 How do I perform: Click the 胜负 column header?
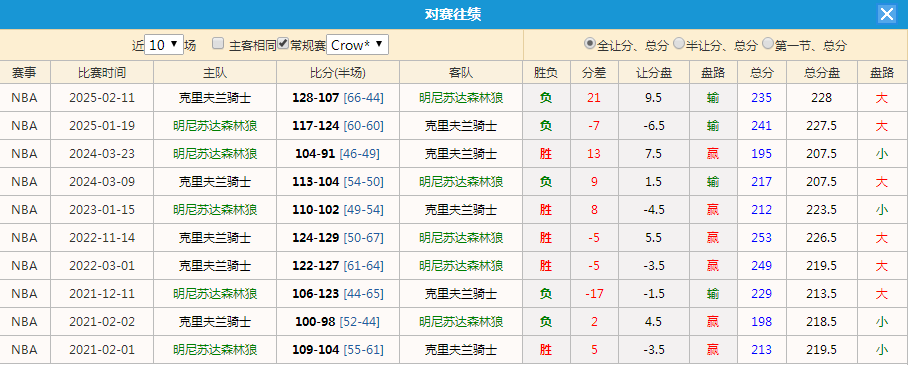(x=545, y=72)
